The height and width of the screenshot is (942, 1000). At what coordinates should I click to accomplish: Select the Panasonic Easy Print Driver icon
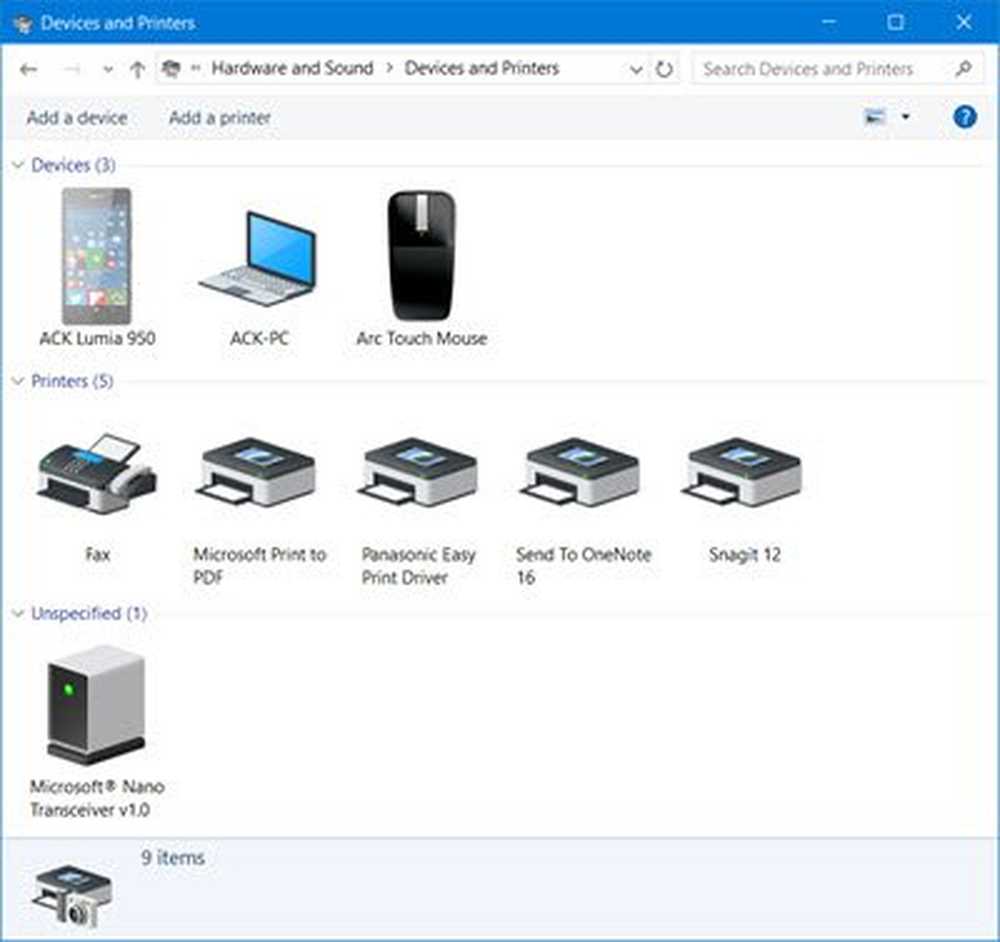click(418, 472)
